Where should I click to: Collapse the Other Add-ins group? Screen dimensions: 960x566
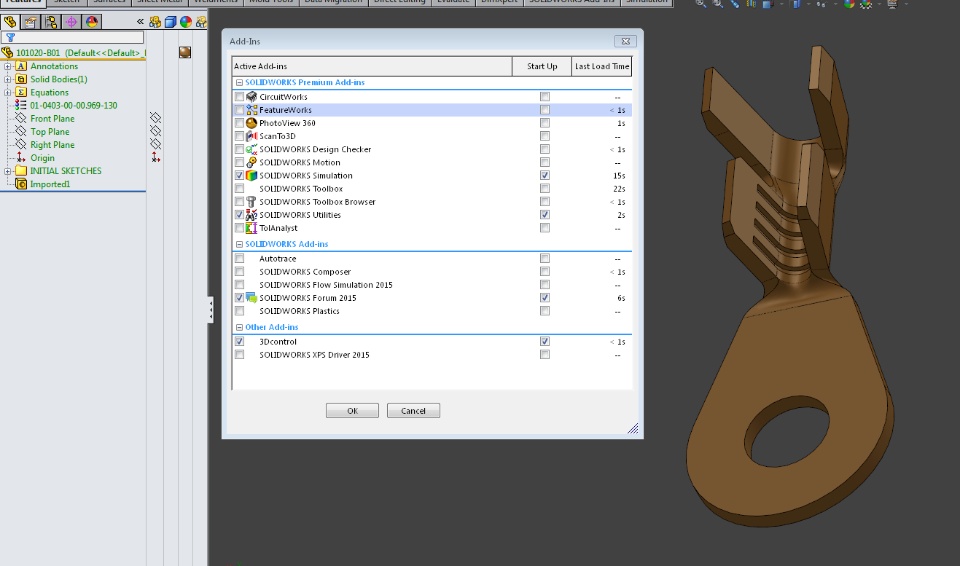(x=239, y=327)
